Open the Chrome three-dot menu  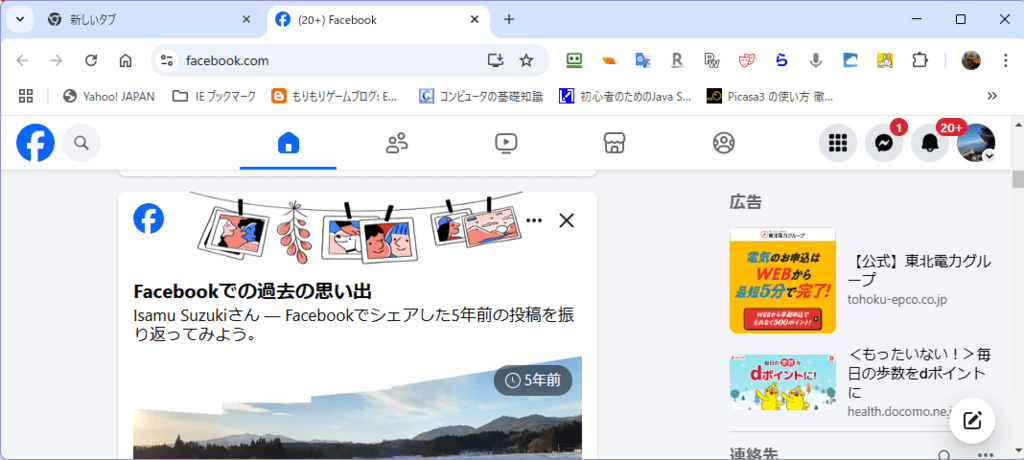[1006, 61]
